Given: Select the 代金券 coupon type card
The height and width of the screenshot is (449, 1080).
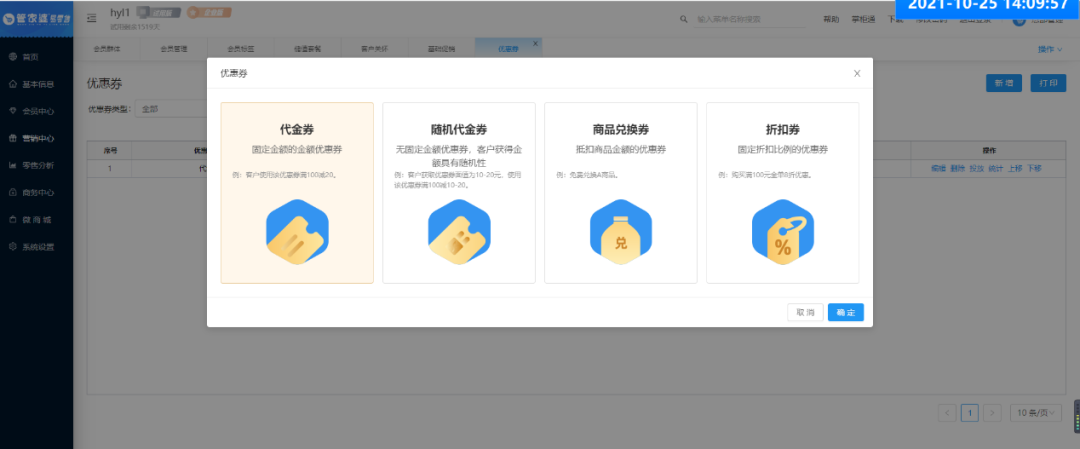Looking at the screenshot, I should click(x=297, y=193).
